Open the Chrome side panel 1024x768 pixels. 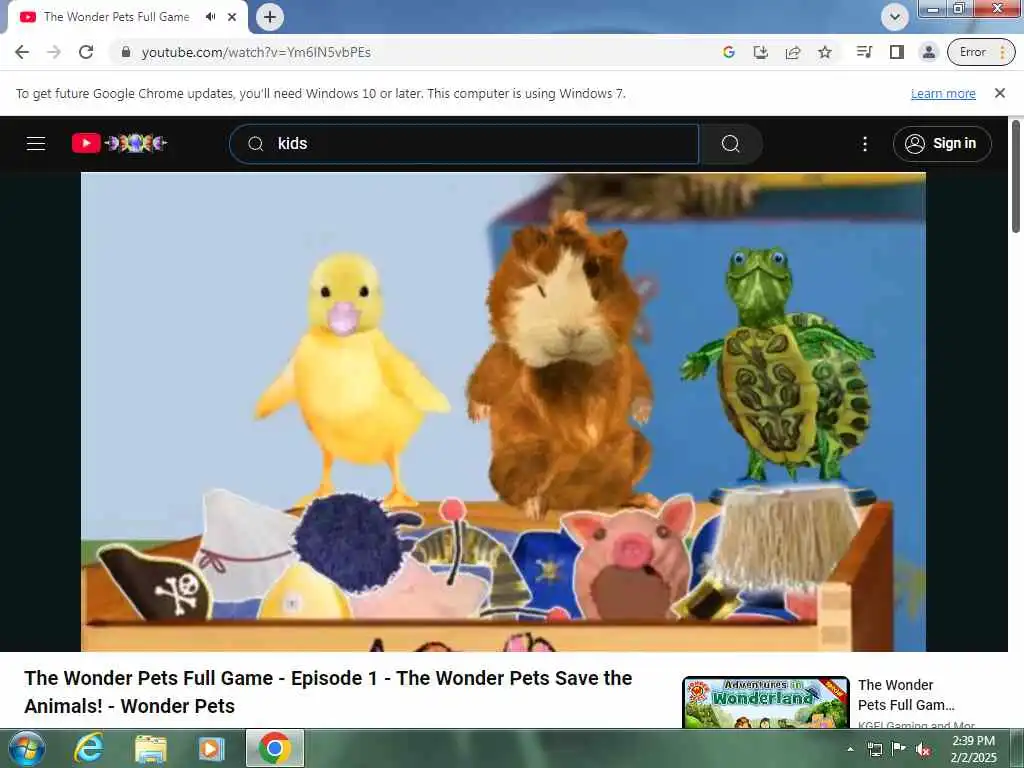pos(897,52)
